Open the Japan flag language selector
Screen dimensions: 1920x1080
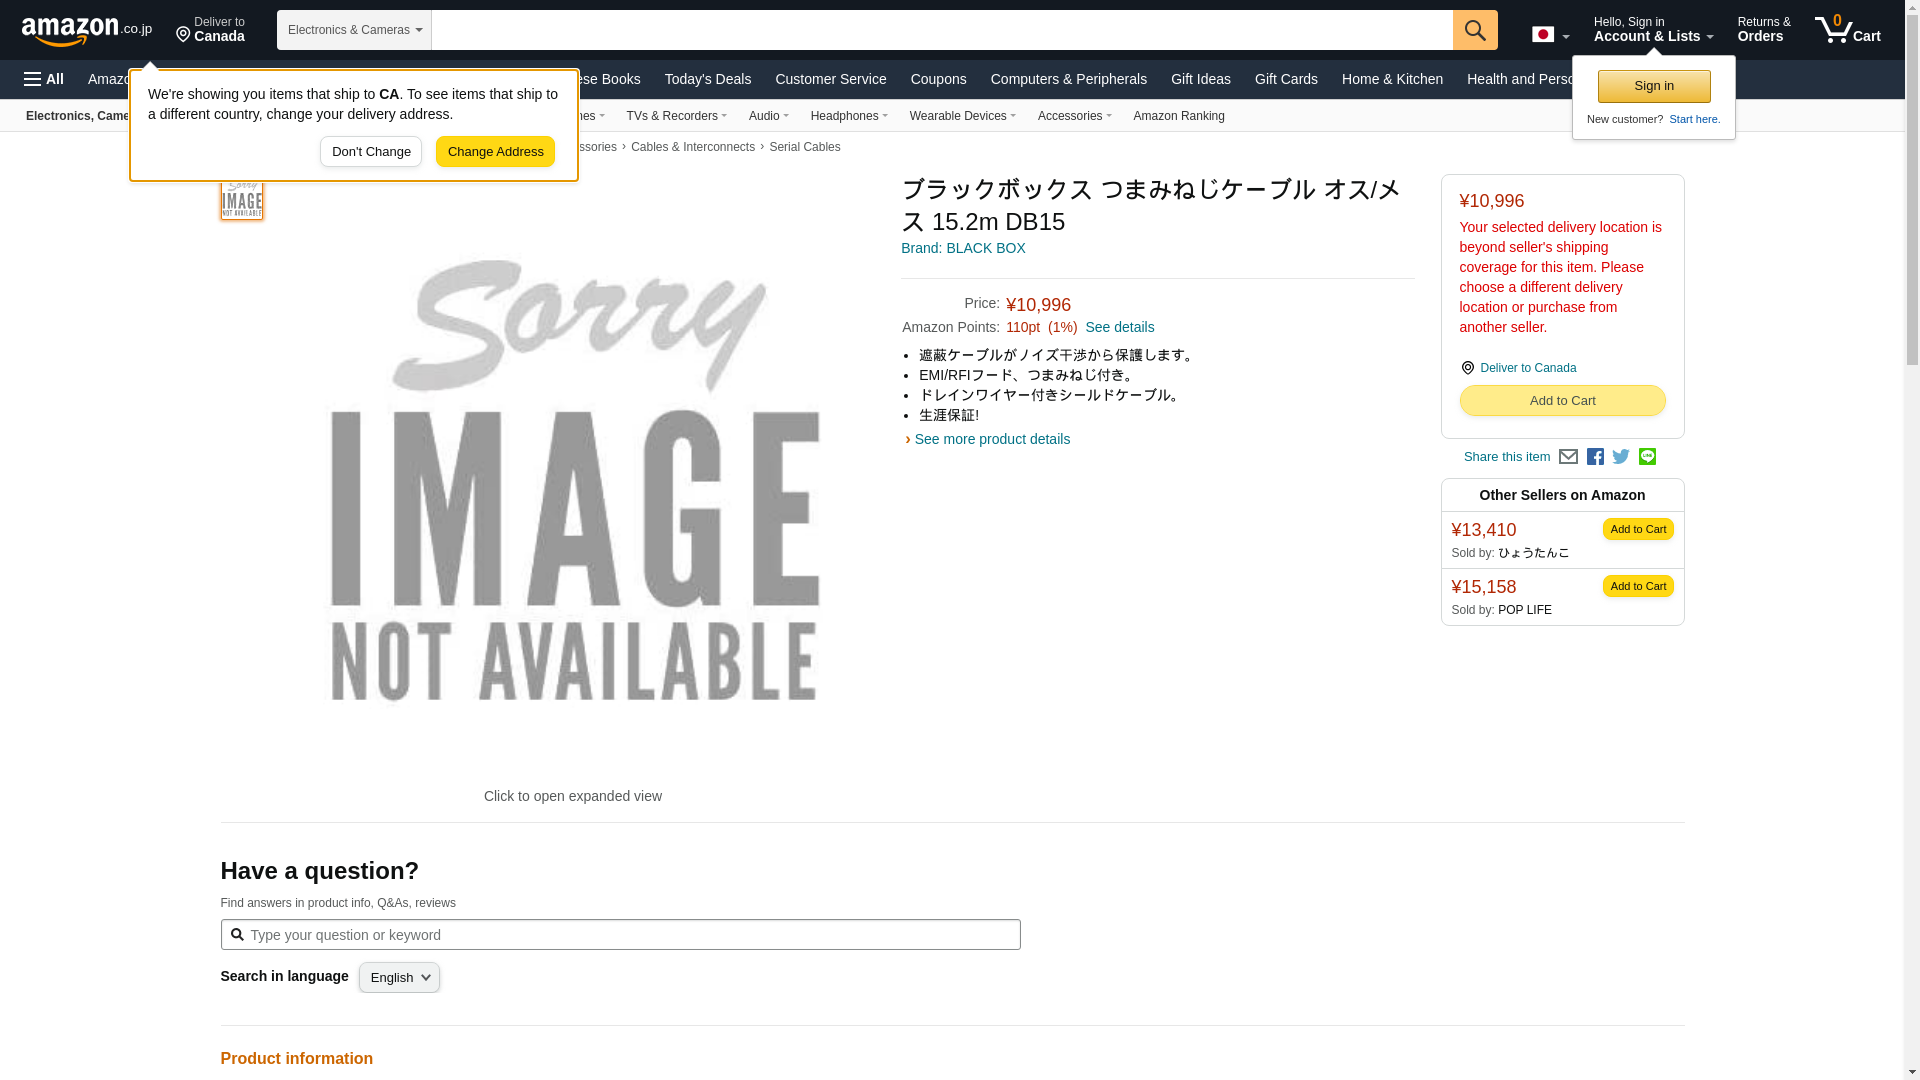(x=1550, y=34)
